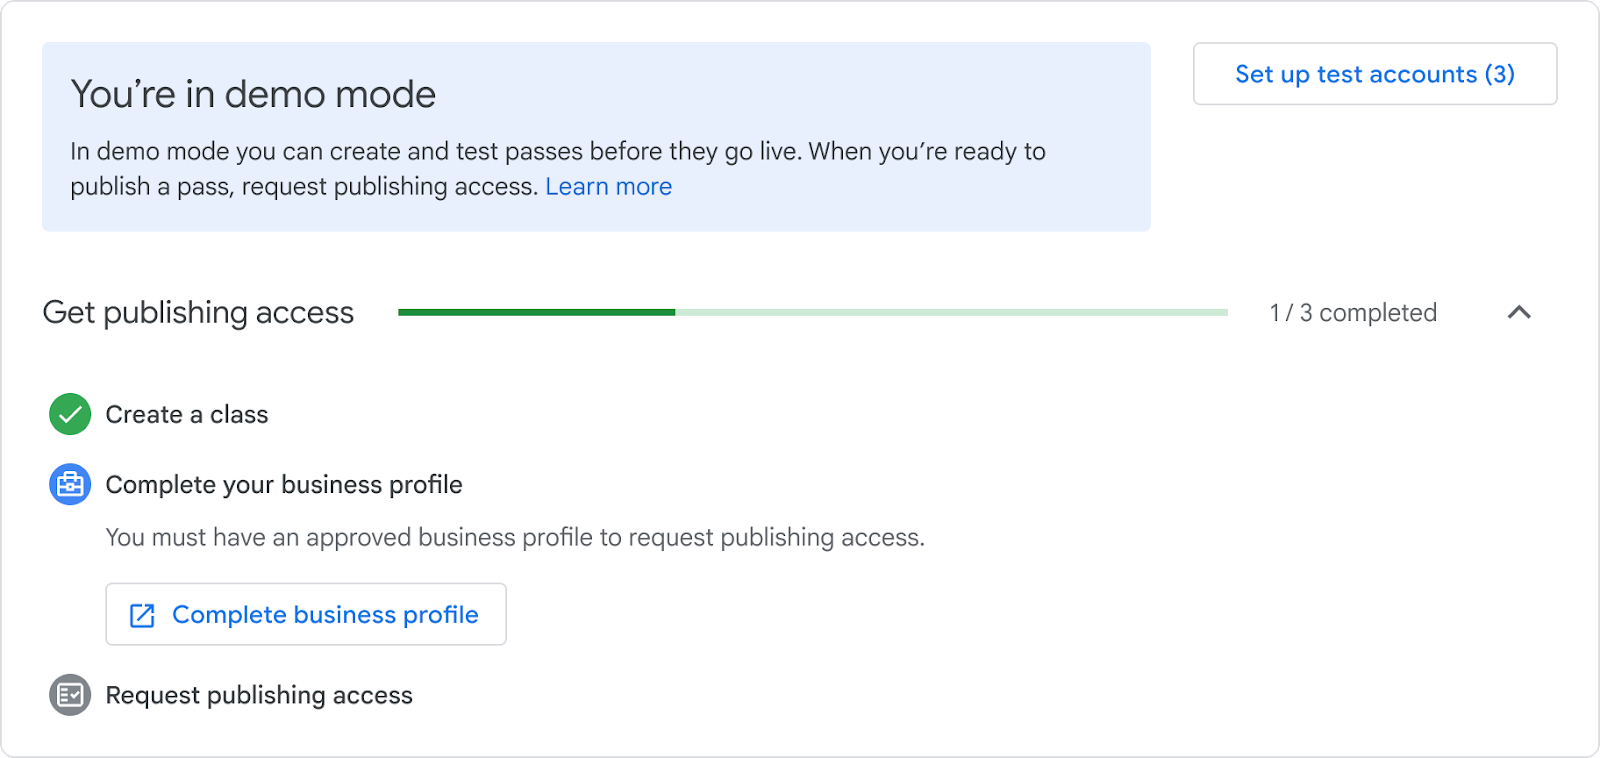
Task: Click the external-link icon in Complete business profile
Action: click(142, 615)
